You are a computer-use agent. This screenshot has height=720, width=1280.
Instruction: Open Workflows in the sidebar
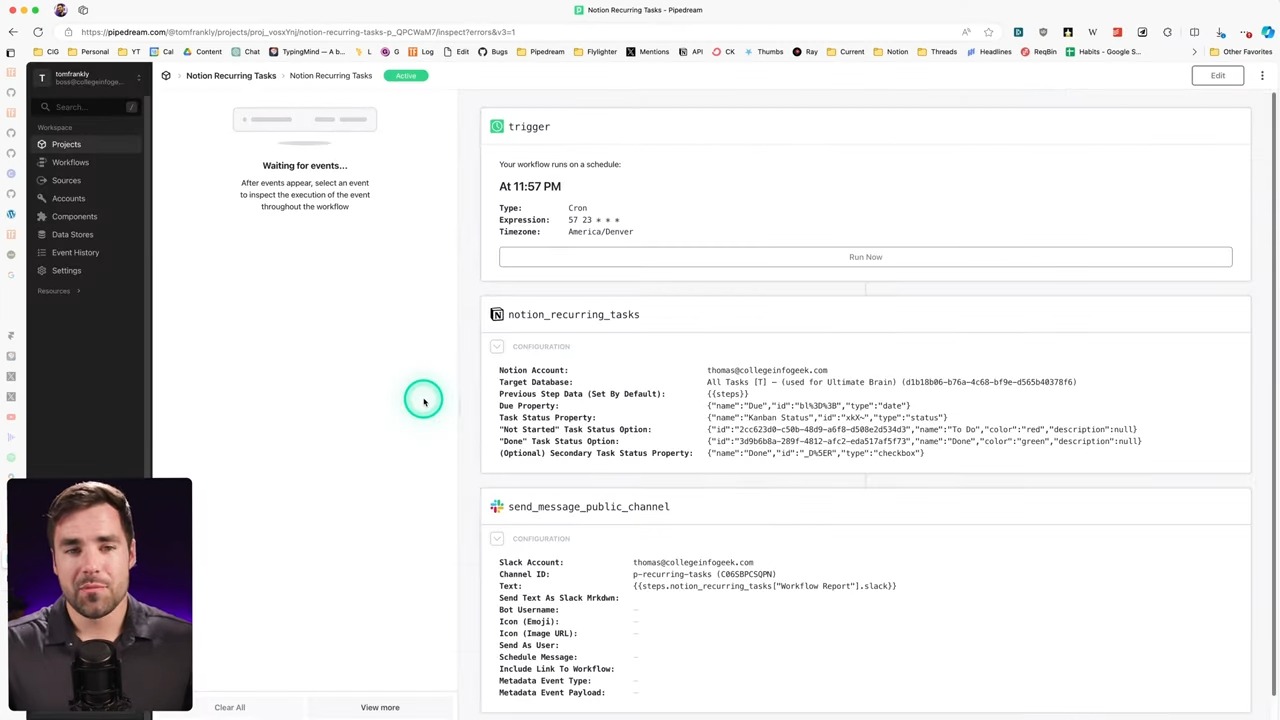tap(70, 162)
